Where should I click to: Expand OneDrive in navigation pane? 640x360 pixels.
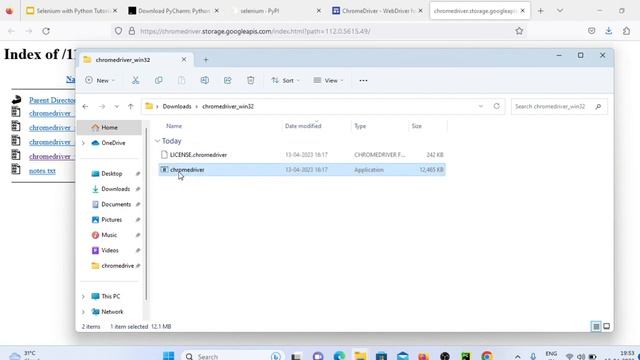point(83,143)
